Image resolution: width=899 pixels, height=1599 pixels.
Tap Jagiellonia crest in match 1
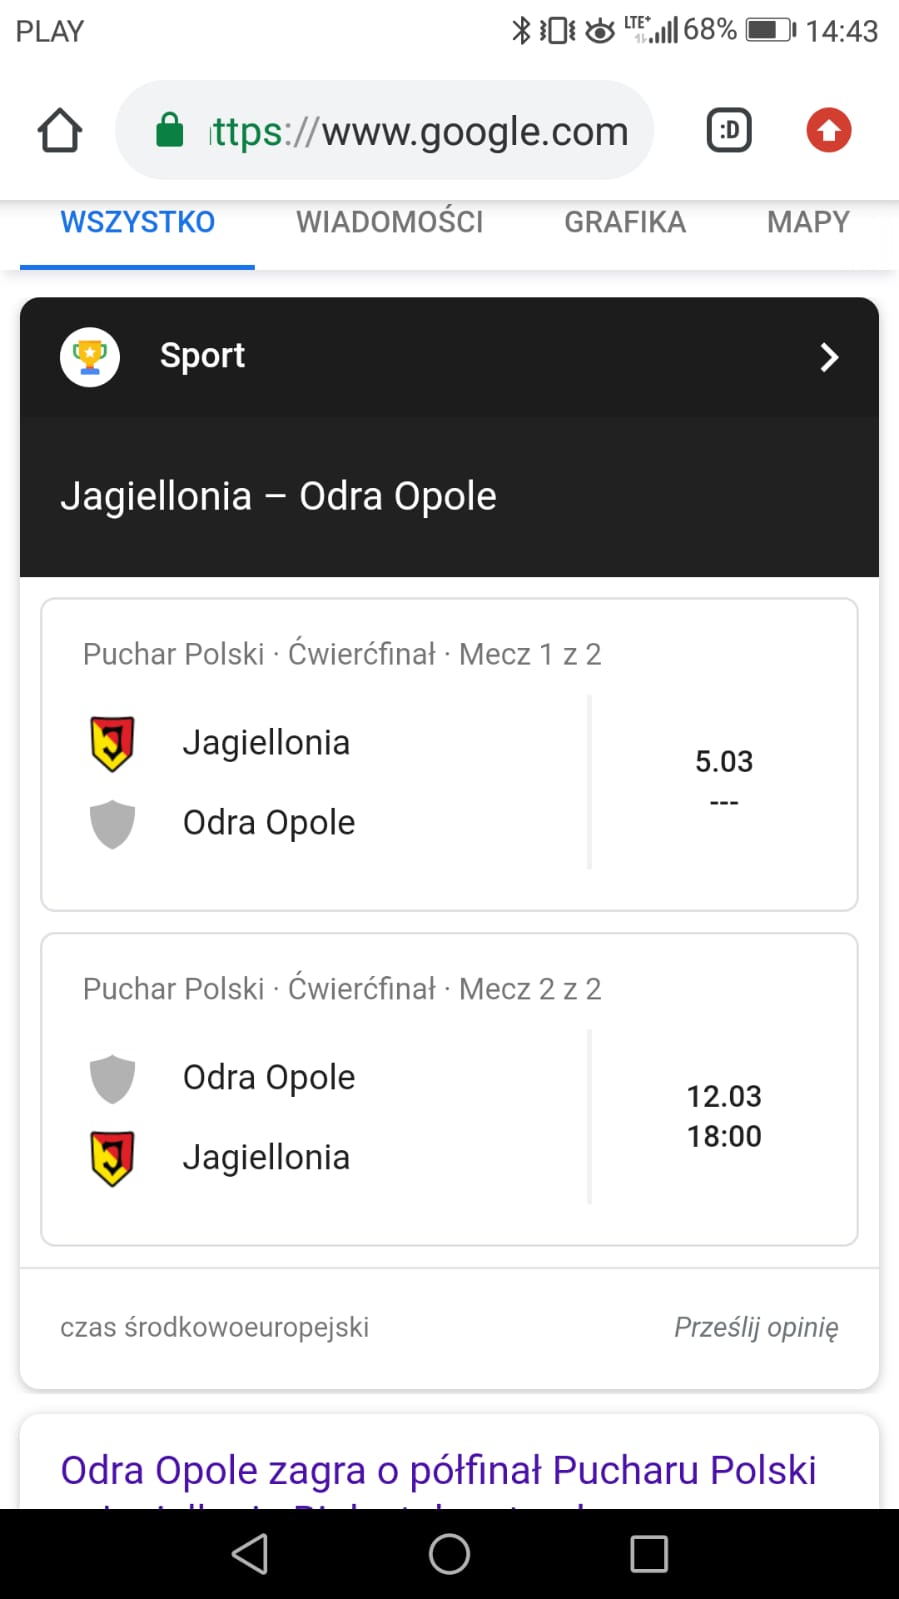112,743
